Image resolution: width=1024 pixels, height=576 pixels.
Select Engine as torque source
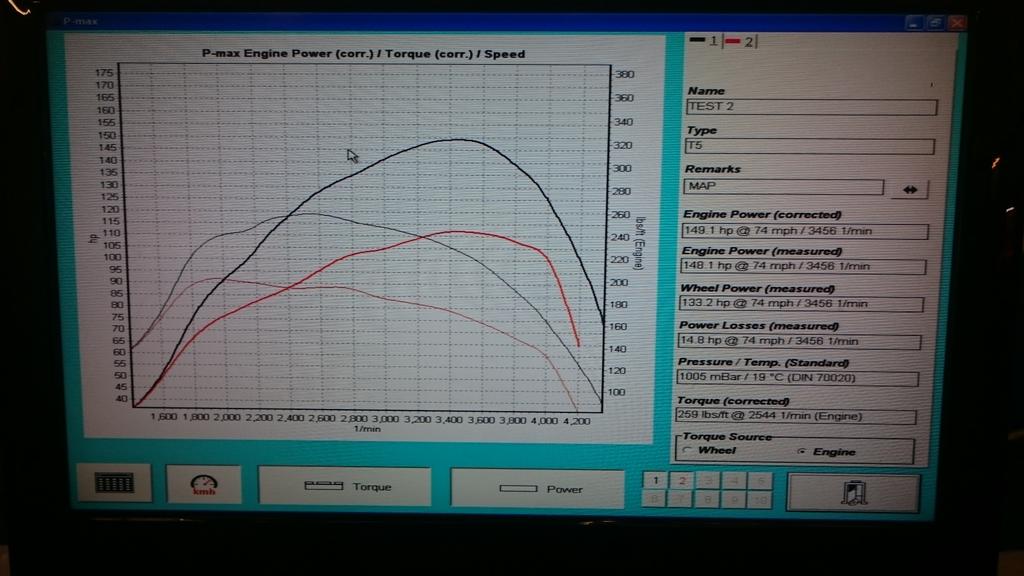[x=827, y=451]
